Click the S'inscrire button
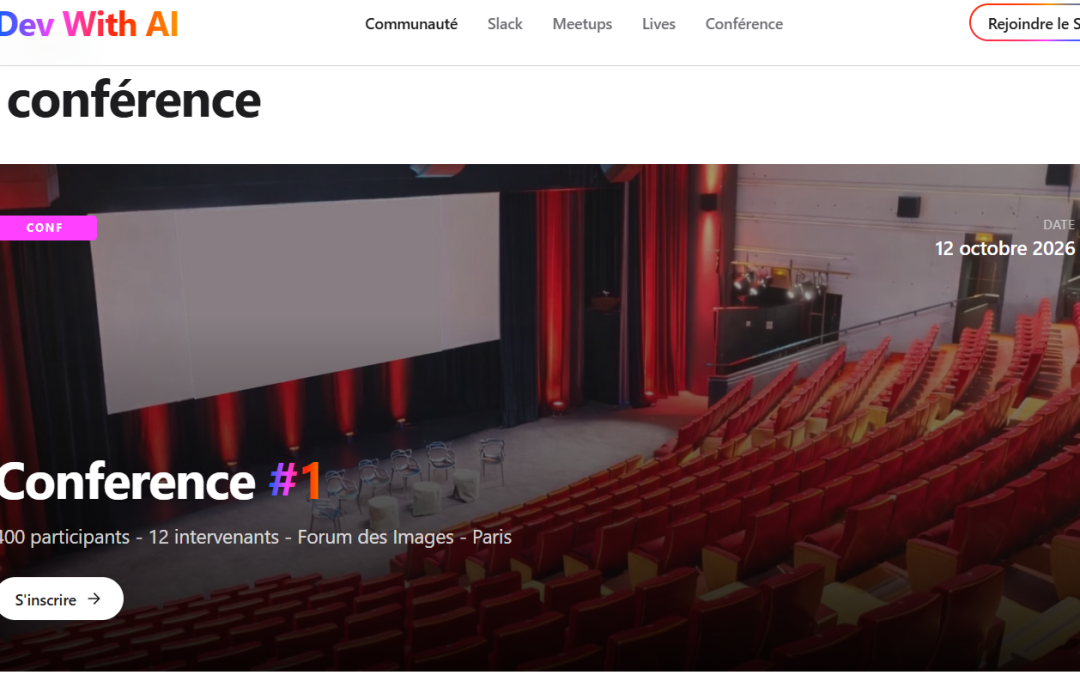 coord(59,599)
